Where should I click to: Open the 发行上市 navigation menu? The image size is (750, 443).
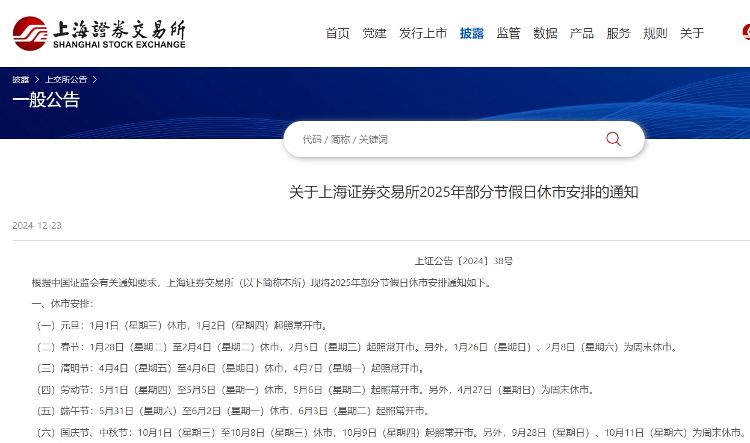[x=423, y=33]
